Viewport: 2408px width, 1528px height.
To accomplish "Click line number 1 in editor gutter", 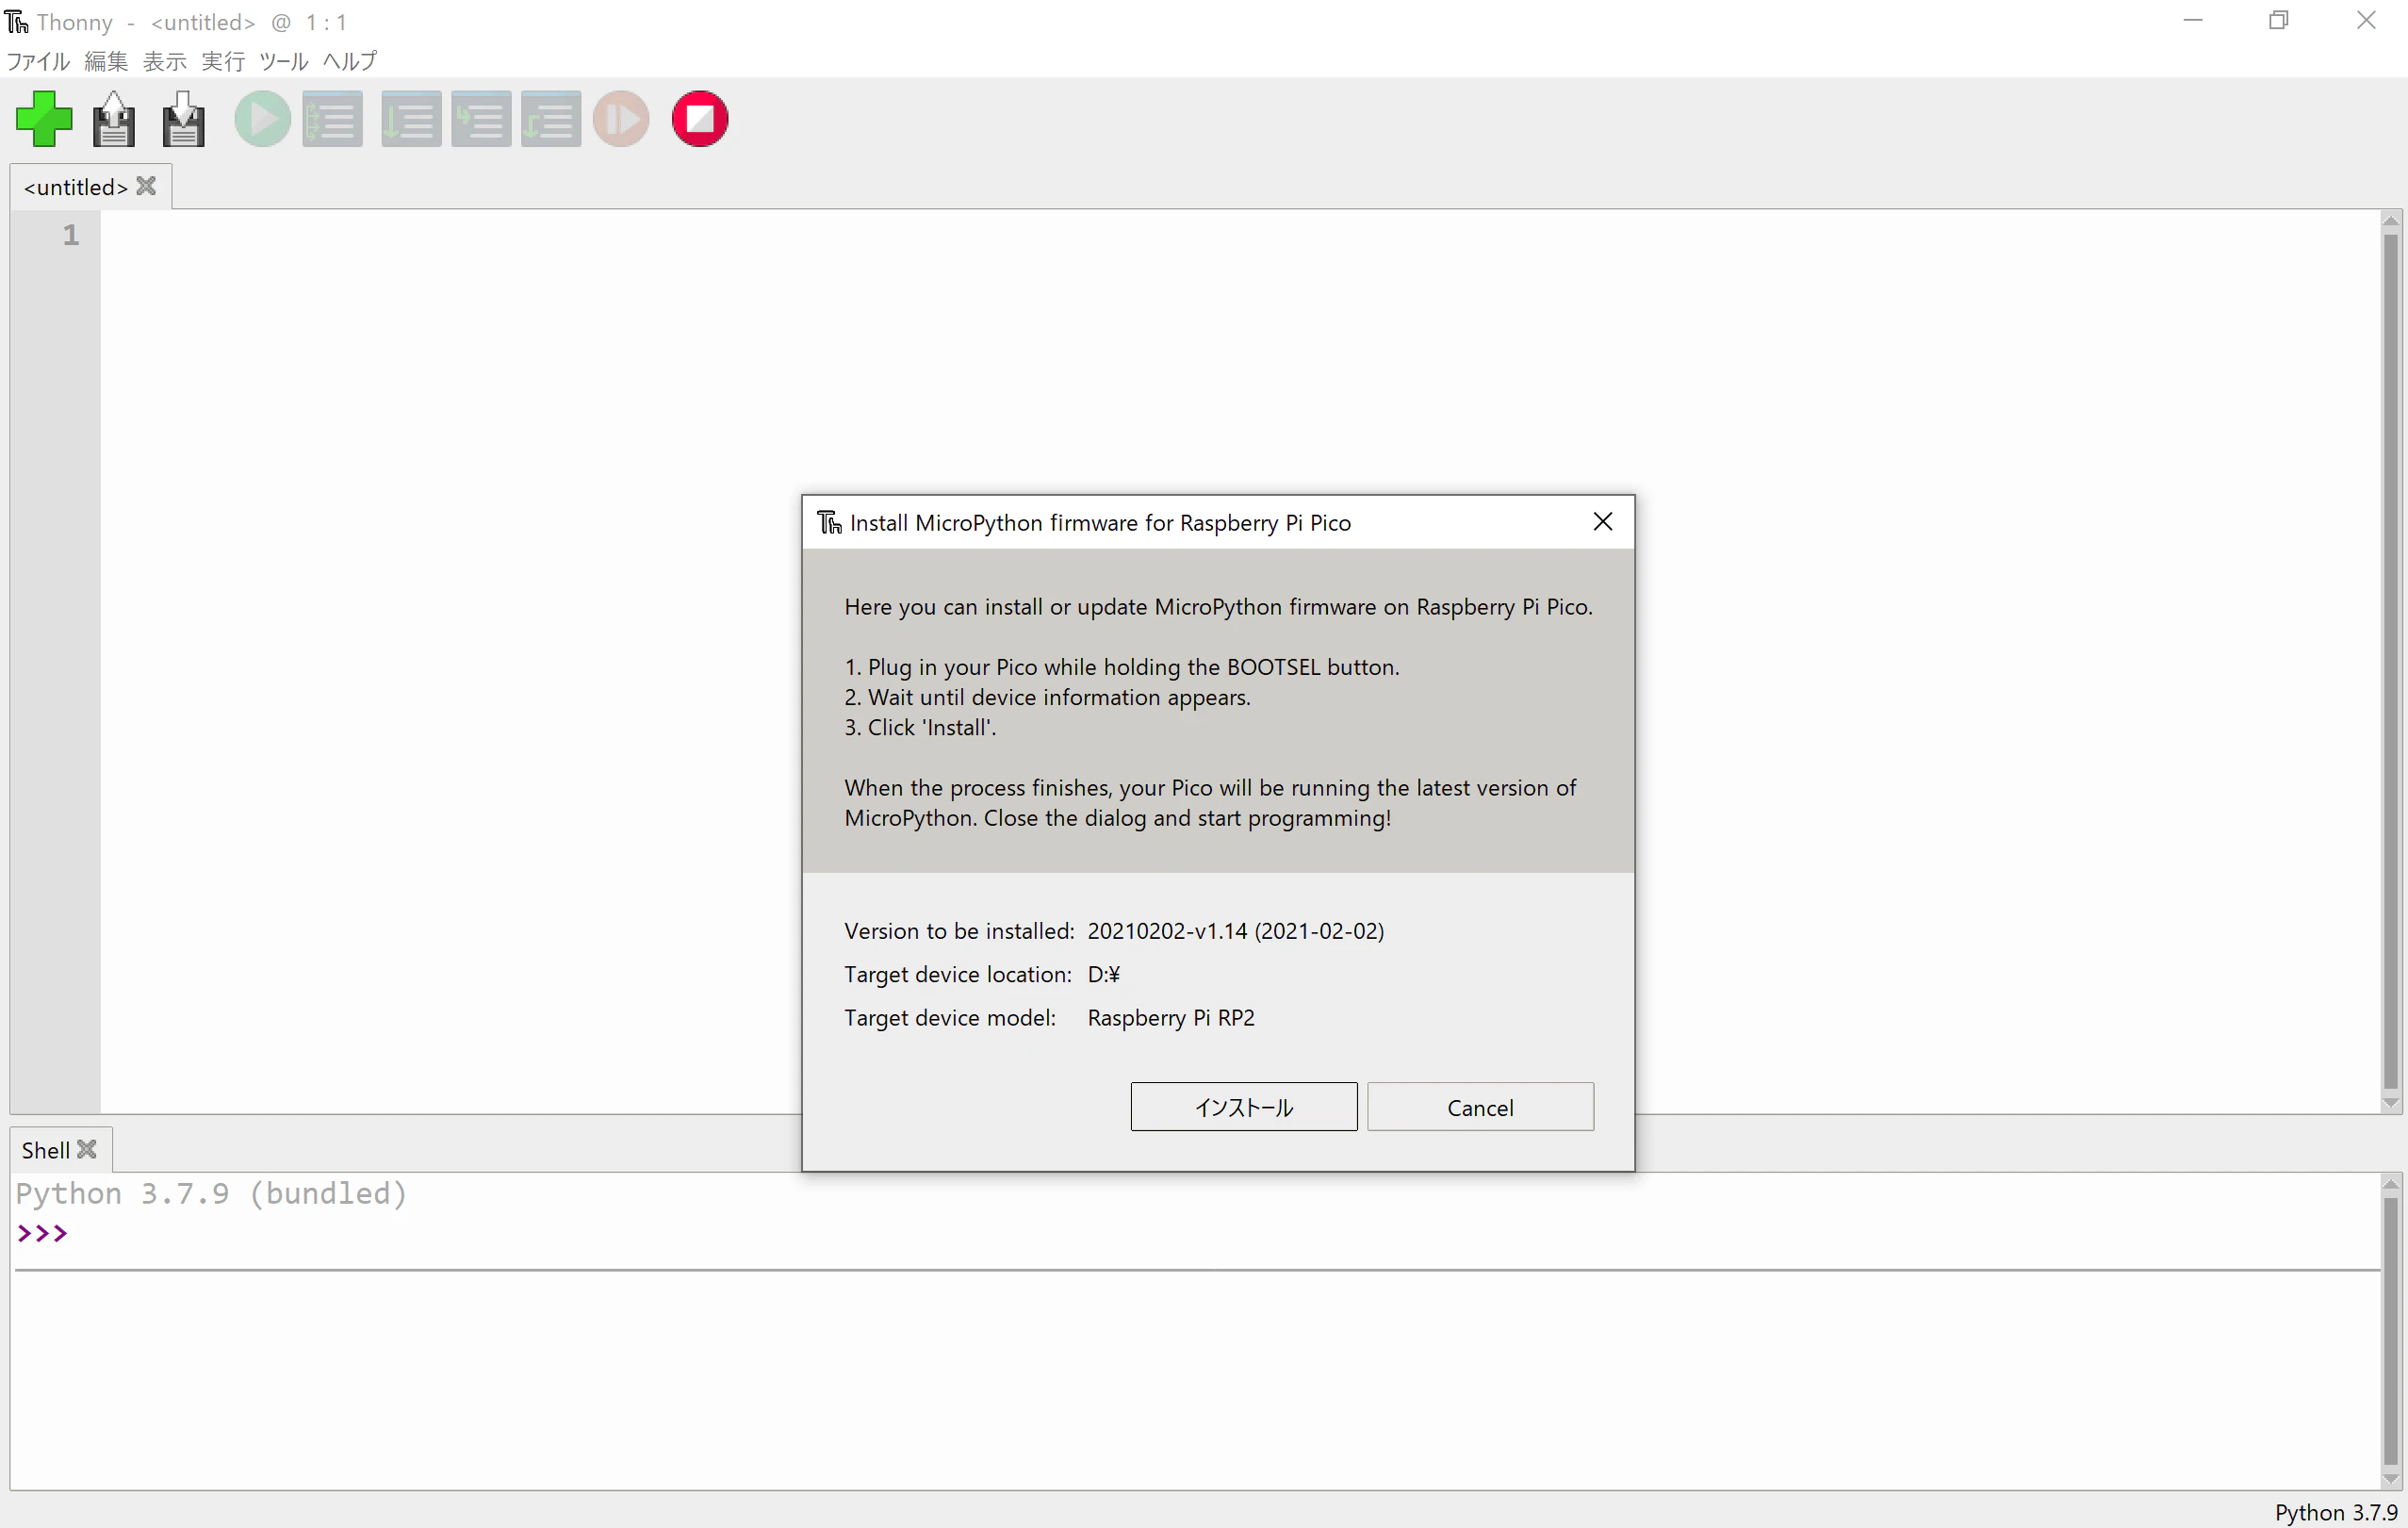I will (70, 235).
